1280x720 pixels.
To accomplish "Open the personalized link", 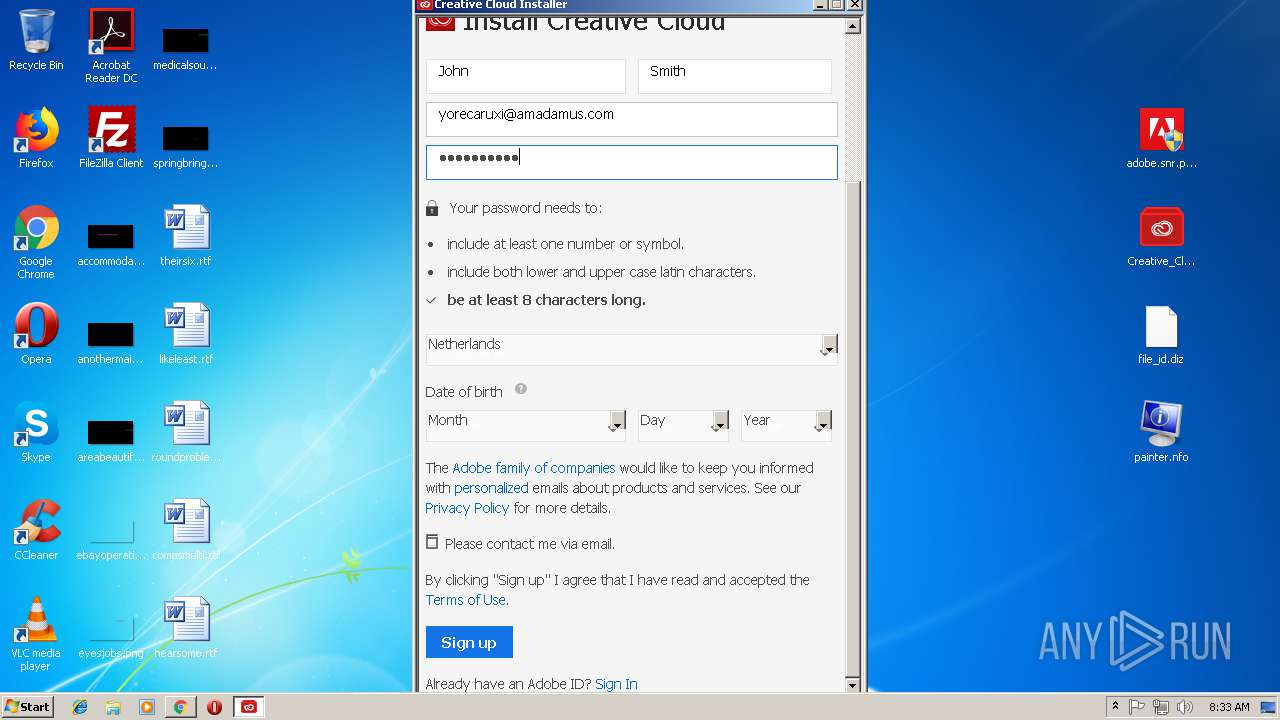I will pos(491,488).
